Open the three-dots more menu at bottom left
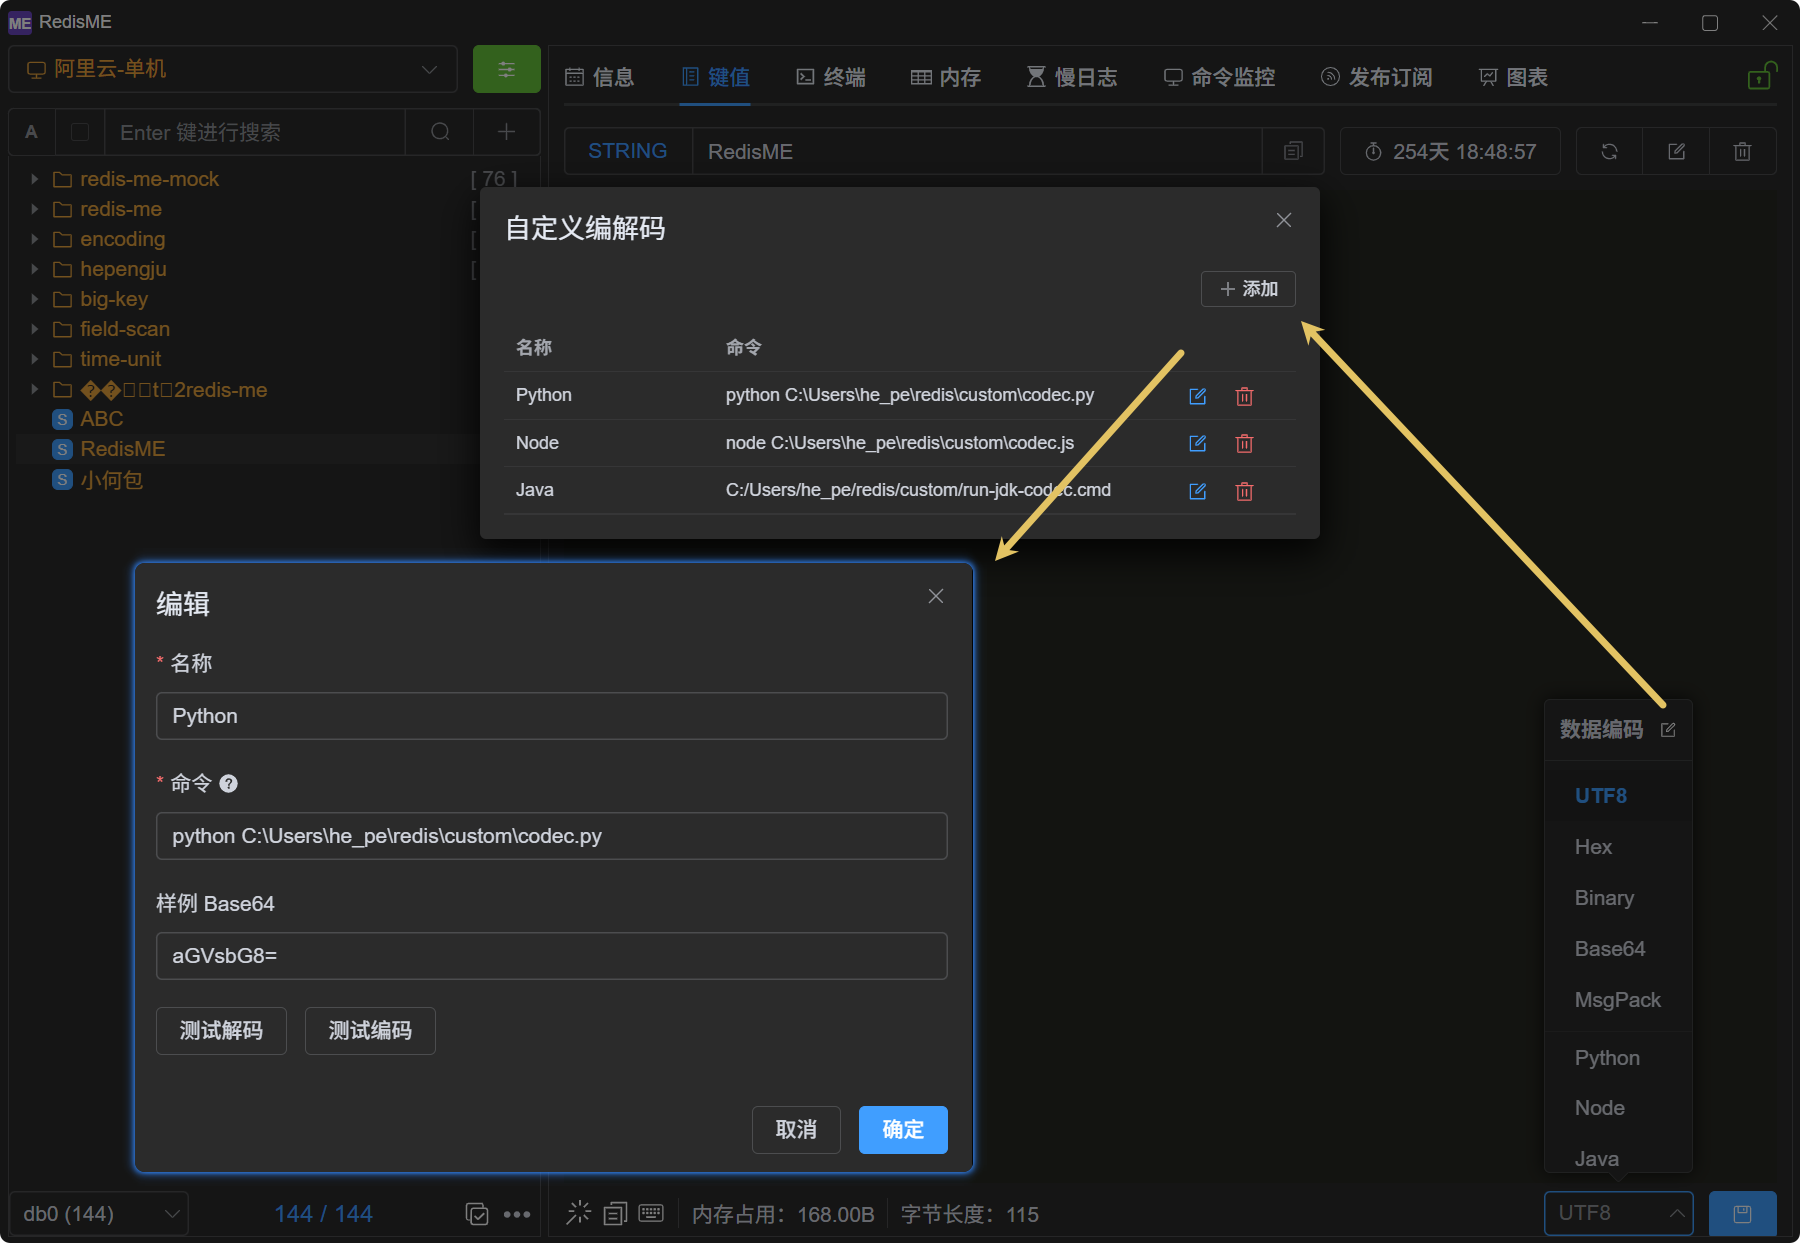Screen dimensions: 1800x1243 517,1214
